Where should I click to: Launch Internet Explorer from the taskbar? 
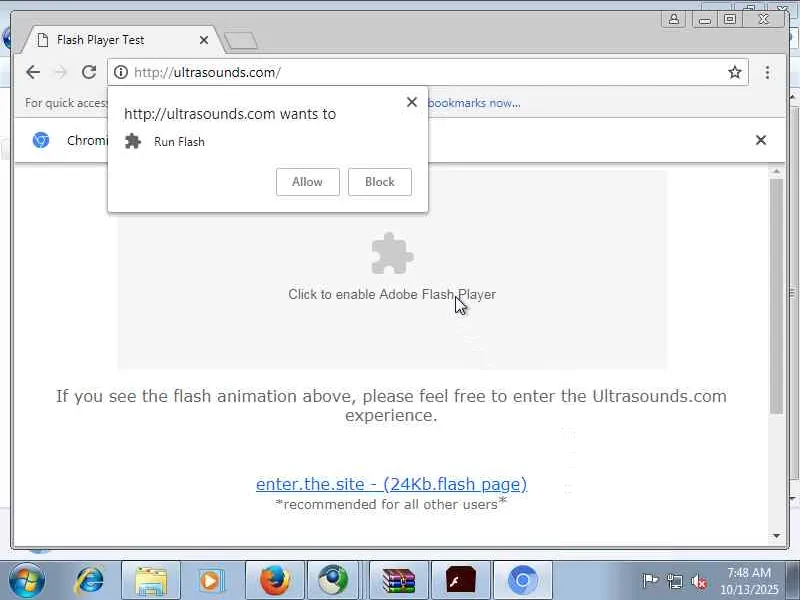89,580
